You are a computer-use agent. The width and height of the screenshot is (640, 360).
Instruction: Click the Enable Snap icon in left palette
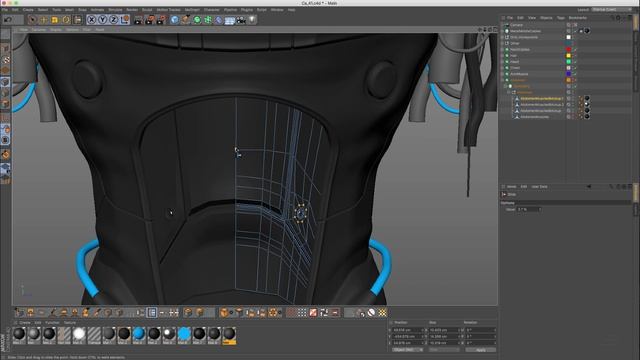pos(5,154)
